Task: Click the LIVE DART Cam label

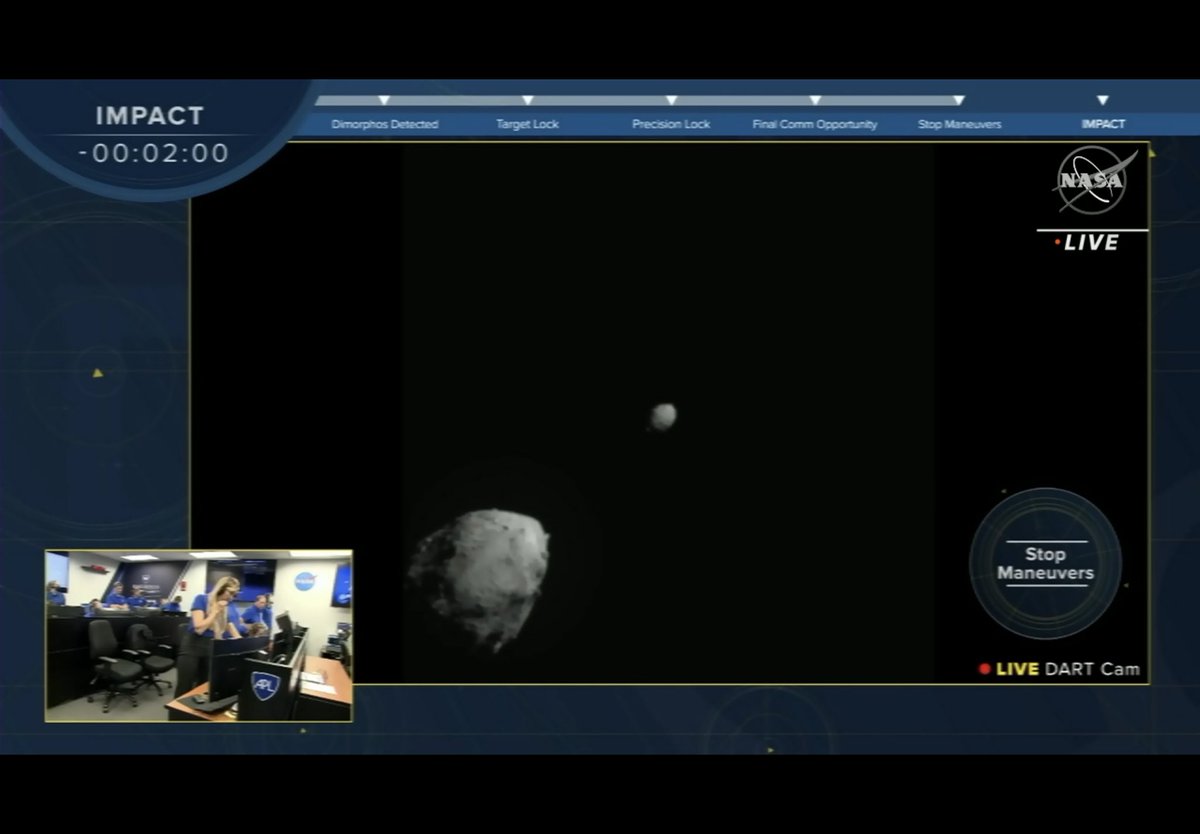Action: point(1067,669)
